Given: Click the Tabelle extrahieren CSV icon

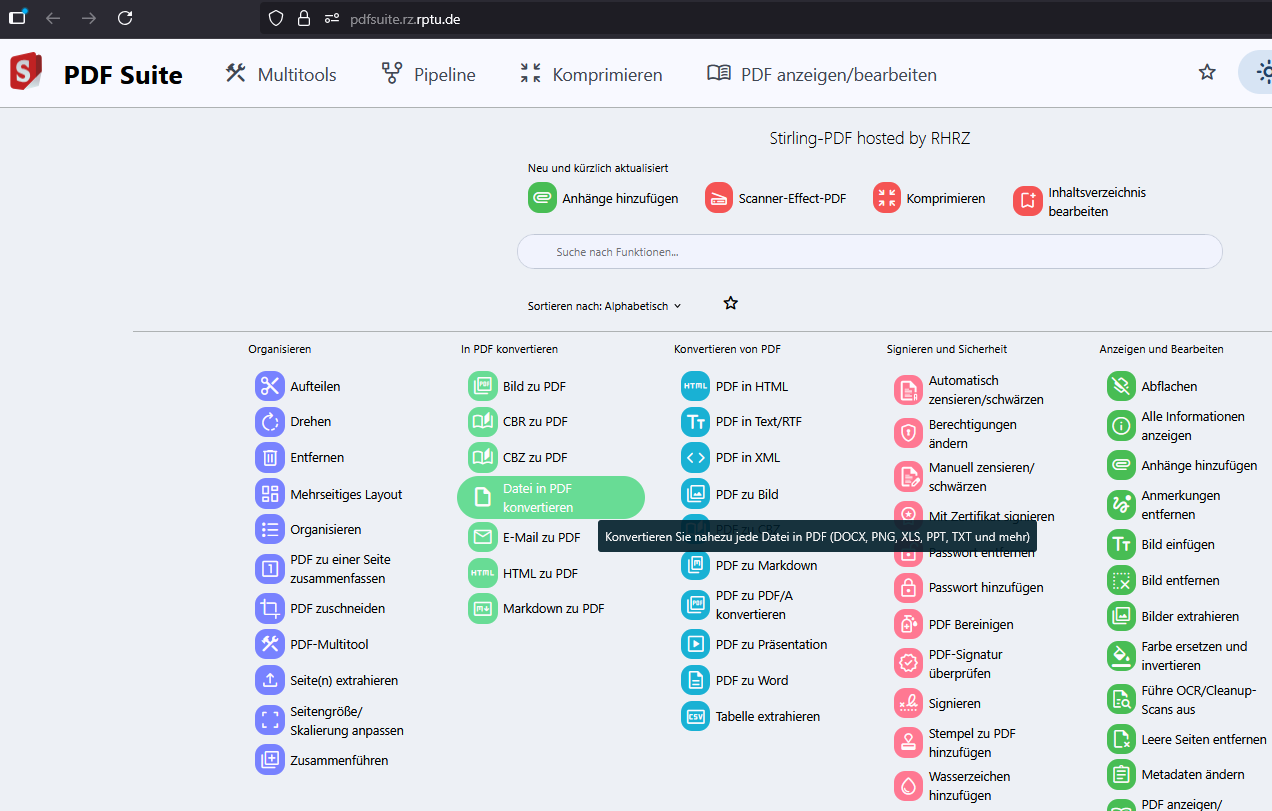Looking at the screenshot, I should [x=695, y=716].
